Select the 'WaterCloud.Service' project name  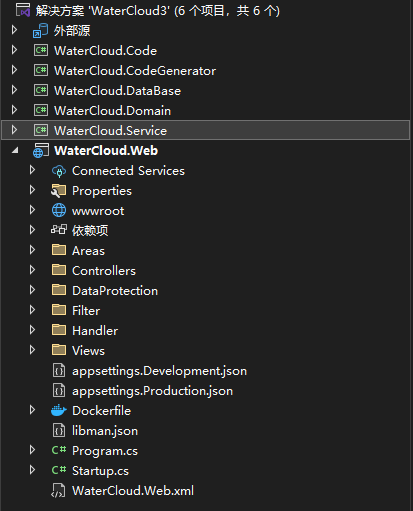click(111, 131)
